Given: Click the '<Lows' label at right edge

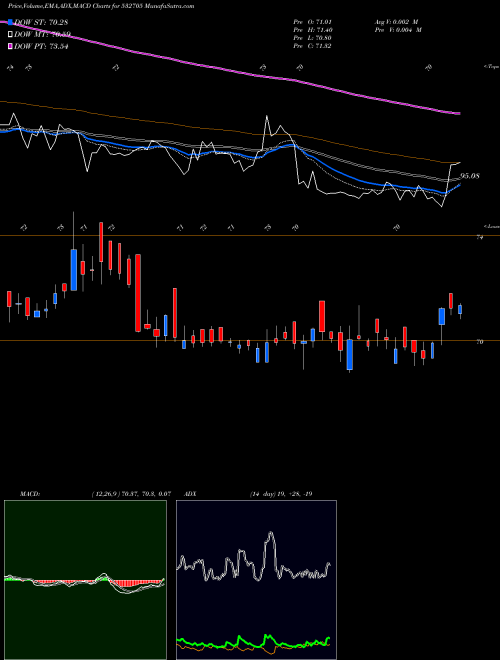Looking at the screenshot, I should pos(492,226).
